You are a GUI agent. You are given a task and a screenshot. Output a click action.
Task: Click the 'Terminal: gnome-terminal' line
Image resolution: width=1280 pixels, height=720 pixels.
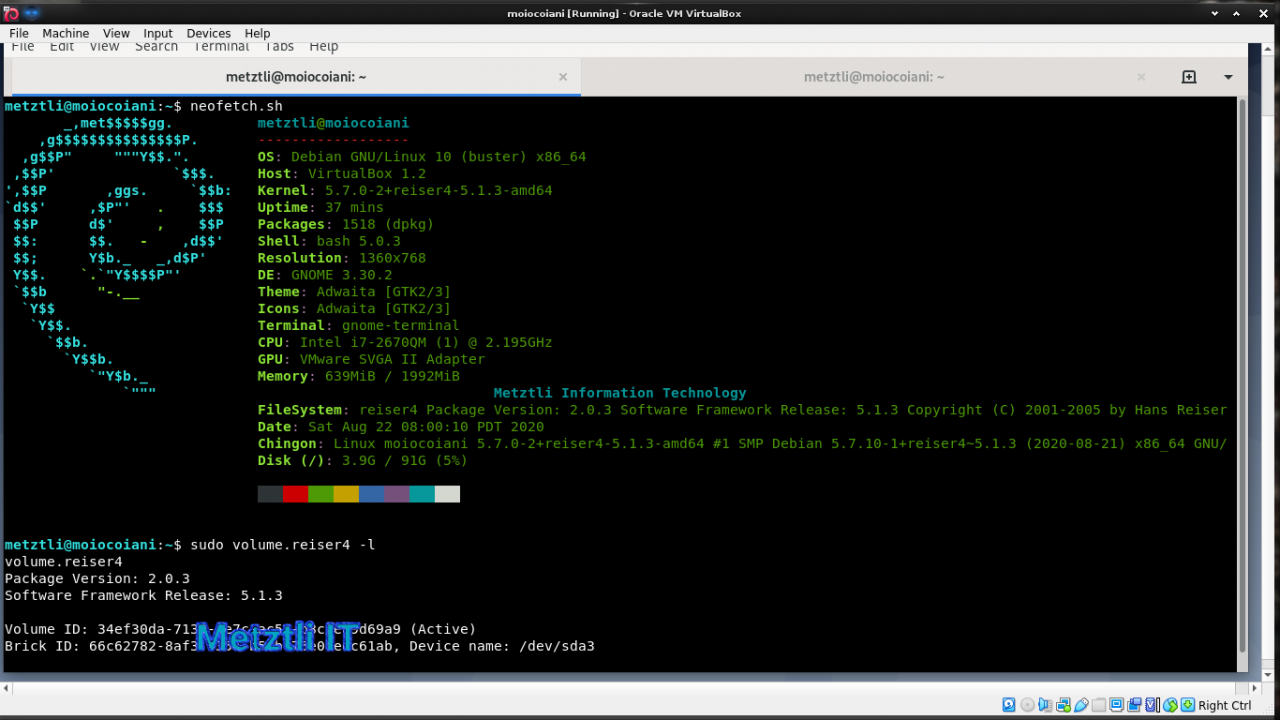(x=359, y=326)
